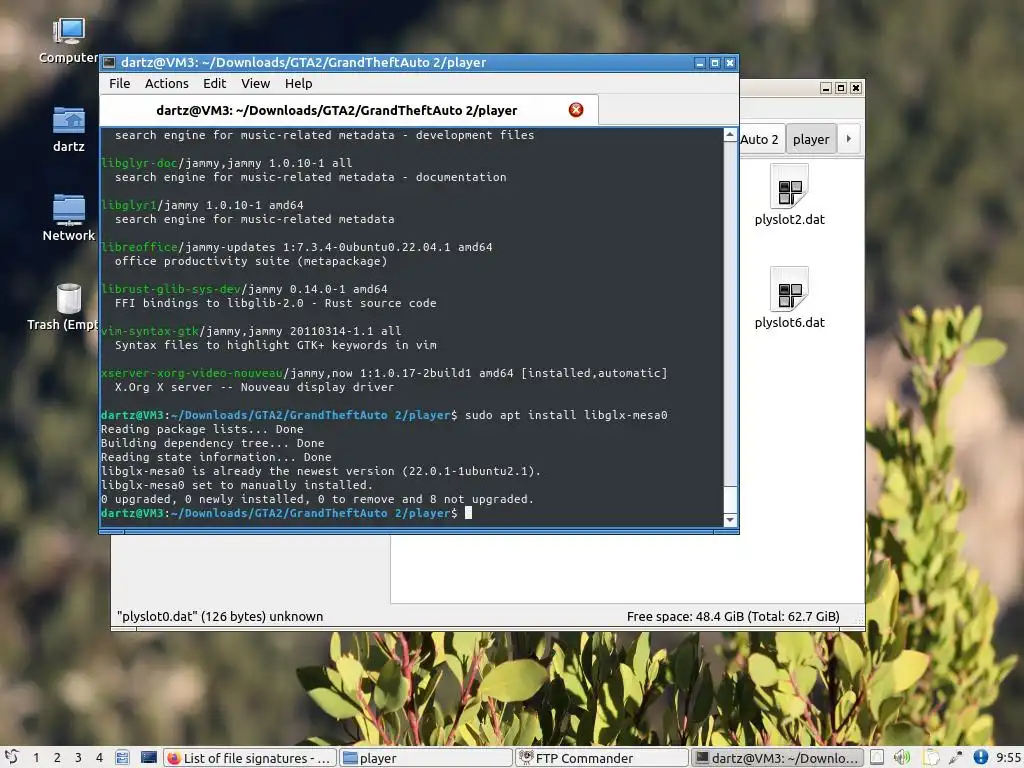Click the terminal window icon in title bar
Screen dimensions: 1024x768
pyautogui.click(x=110, y=63)
